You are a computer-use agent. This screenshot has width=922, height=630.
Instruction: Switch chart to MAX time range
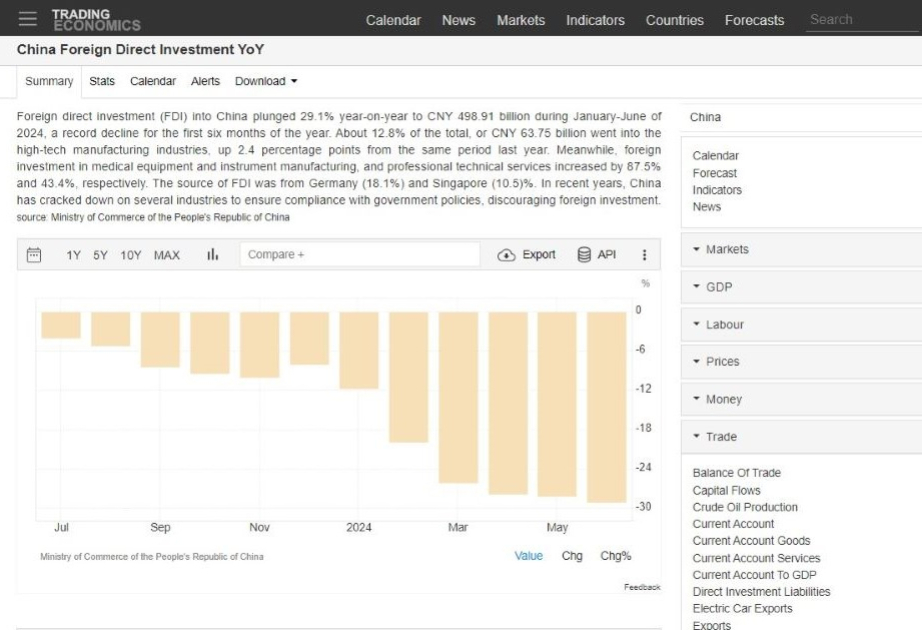[166, 255]
